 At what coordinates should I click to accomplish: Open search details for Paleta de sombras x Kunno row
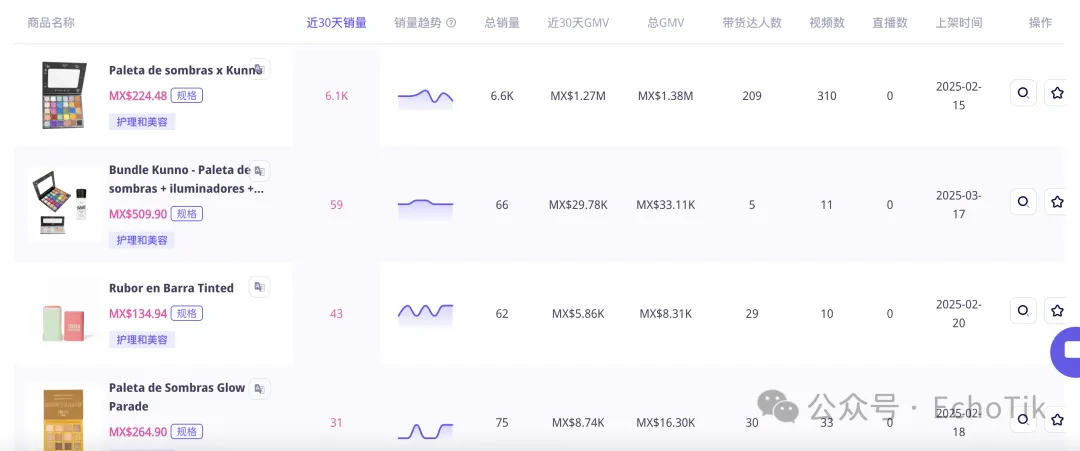click(1024, 92)
